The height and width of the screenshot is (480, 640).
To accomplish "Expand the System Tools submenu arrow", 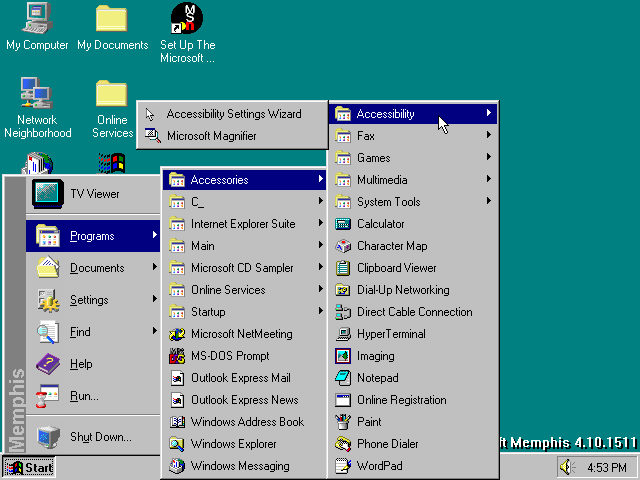I will click(489, 201).
